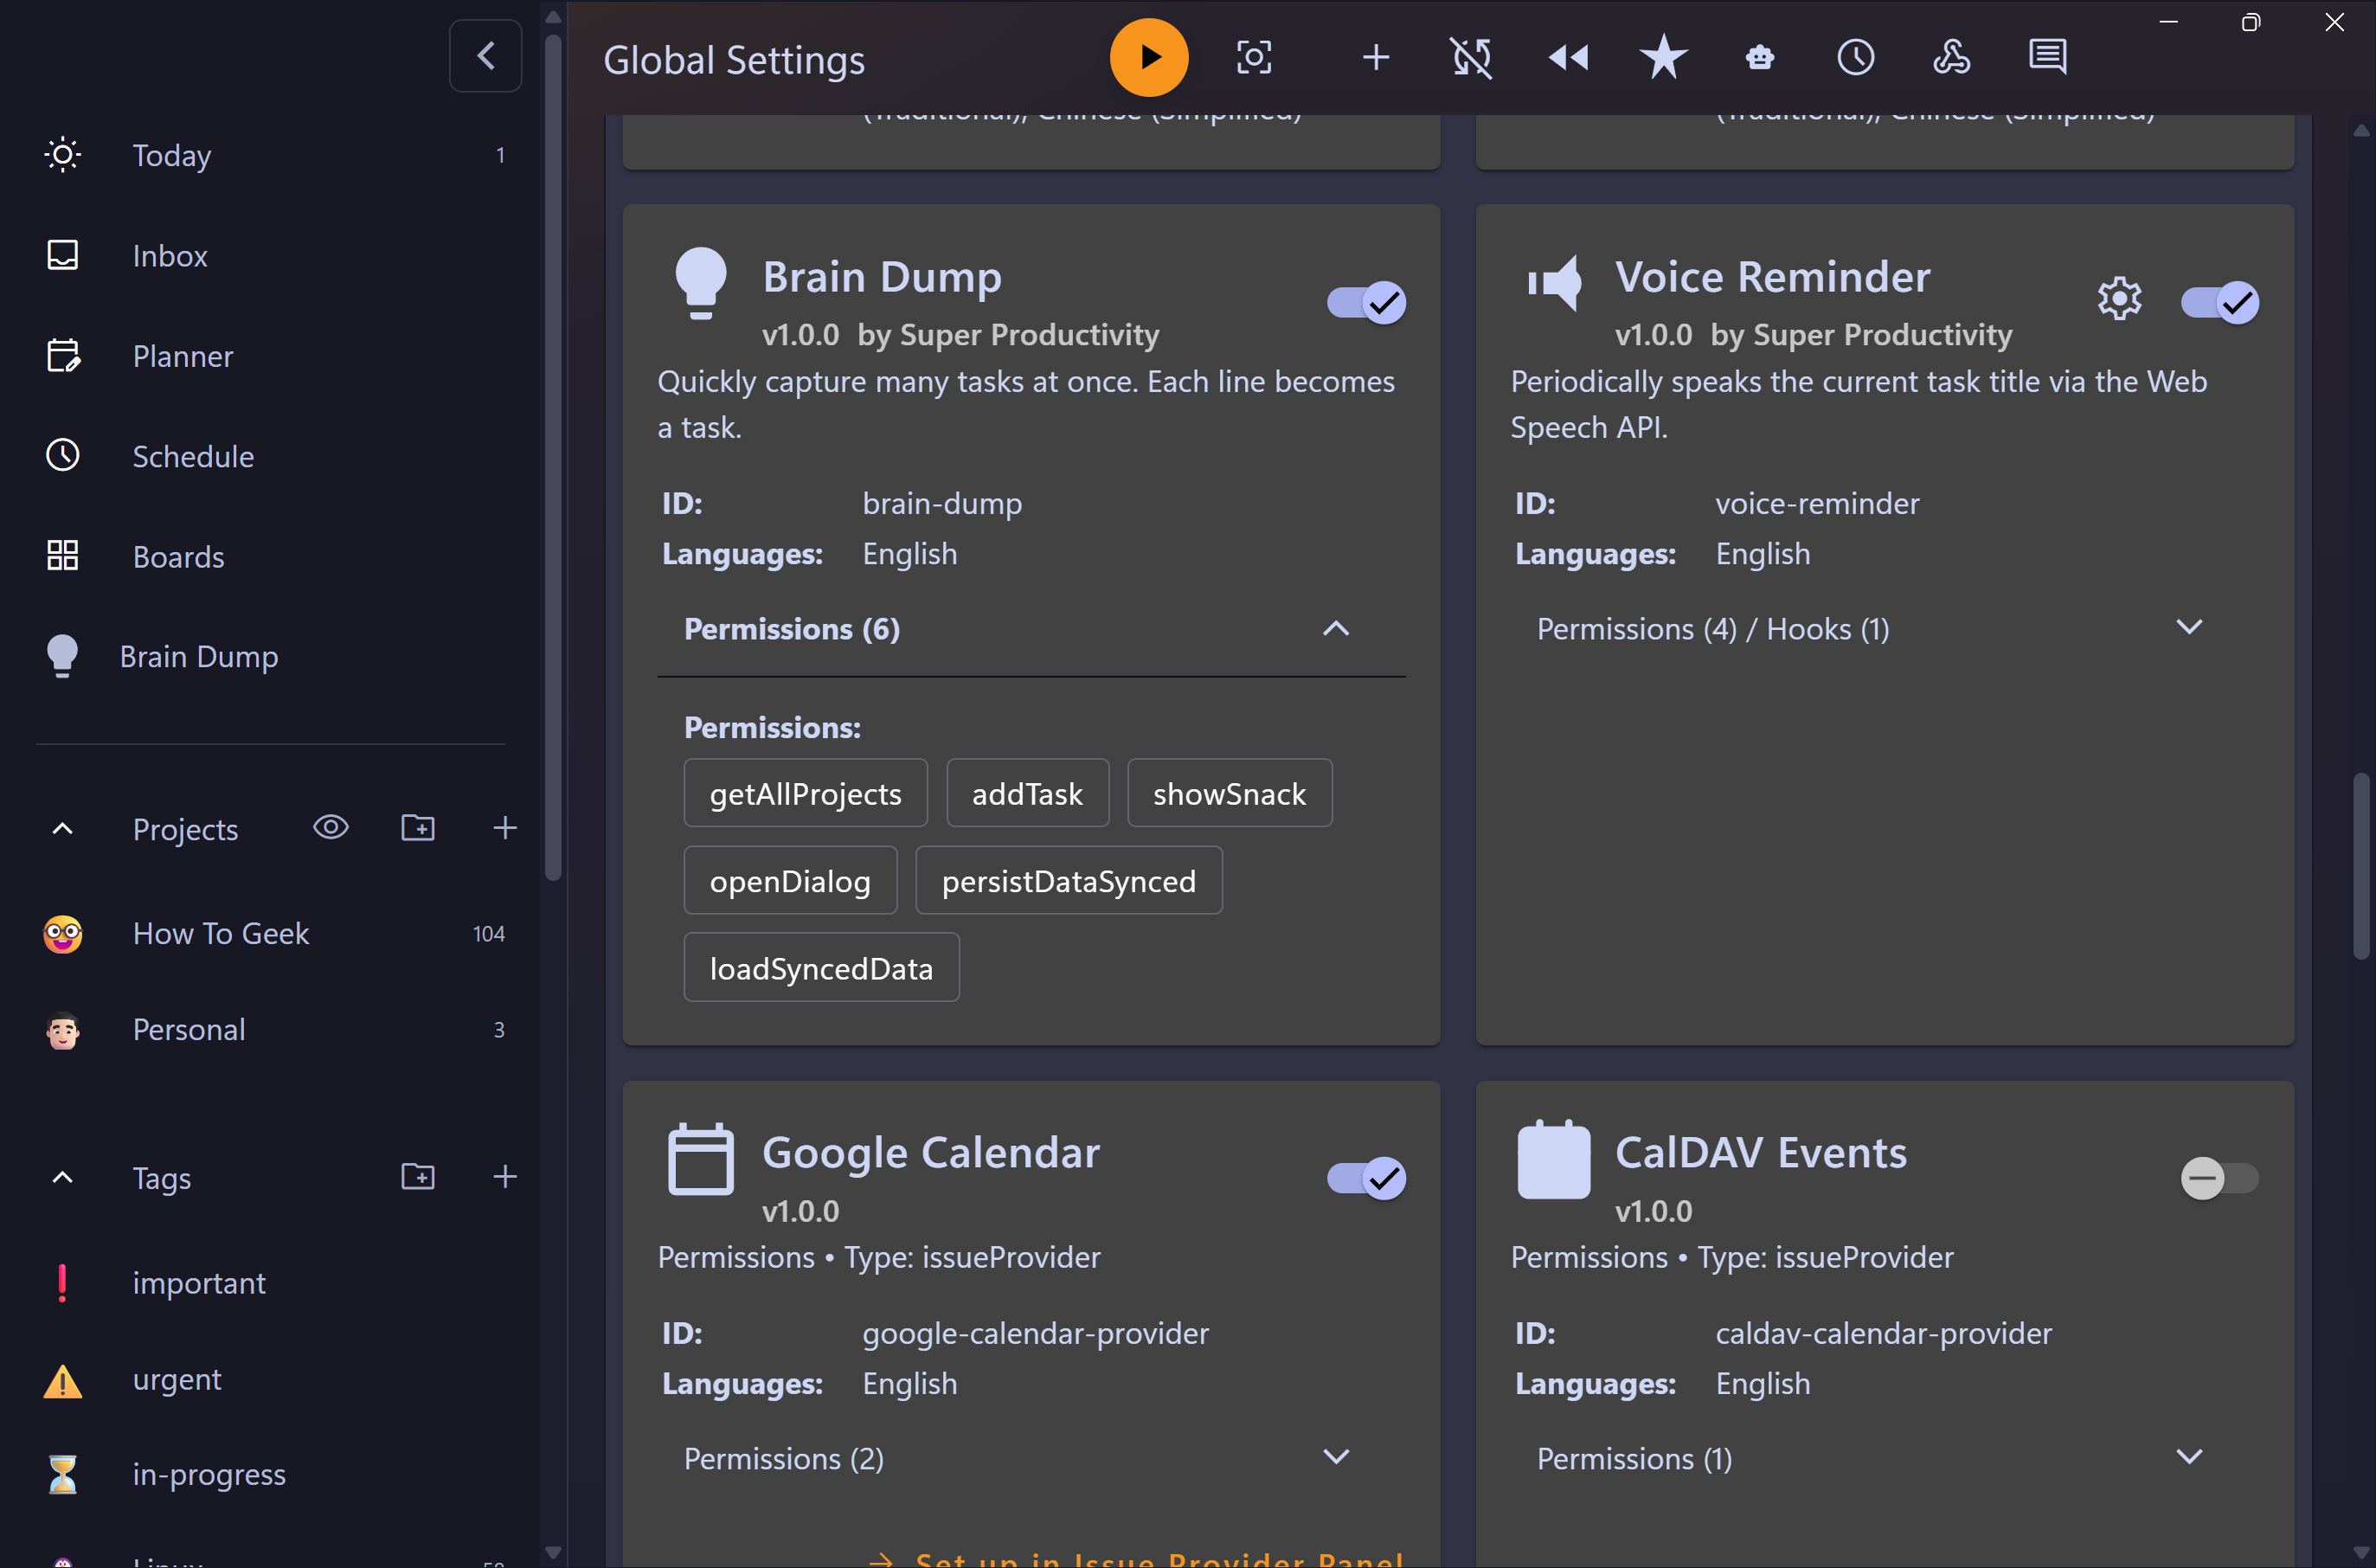Click the Voice Reminder megaphone icon
The height and width of the screenshot is (1568, 2376).
[1554, 283]
